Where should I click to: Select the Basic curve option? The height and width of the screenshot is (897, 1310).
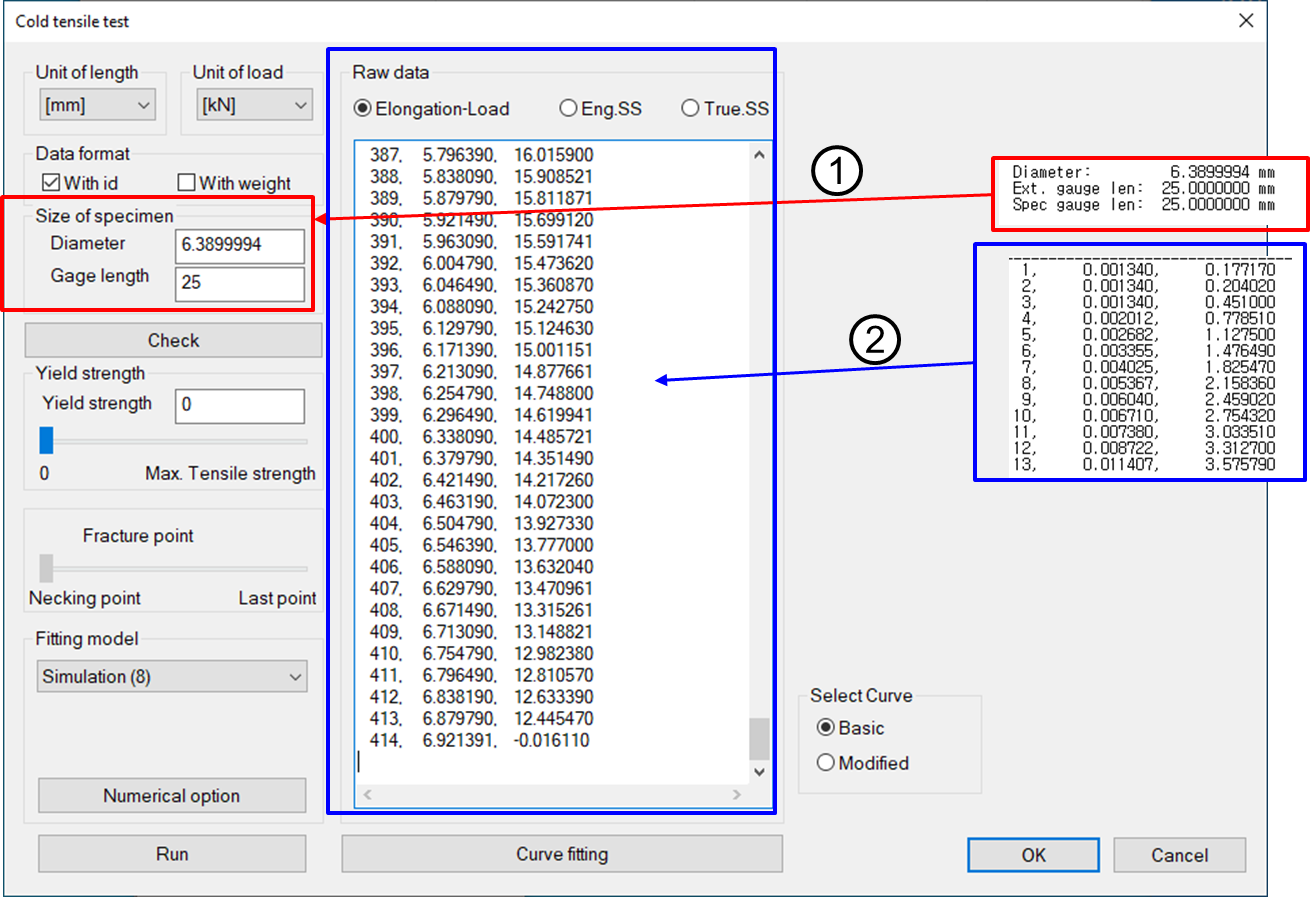click(x=826, y=728)
